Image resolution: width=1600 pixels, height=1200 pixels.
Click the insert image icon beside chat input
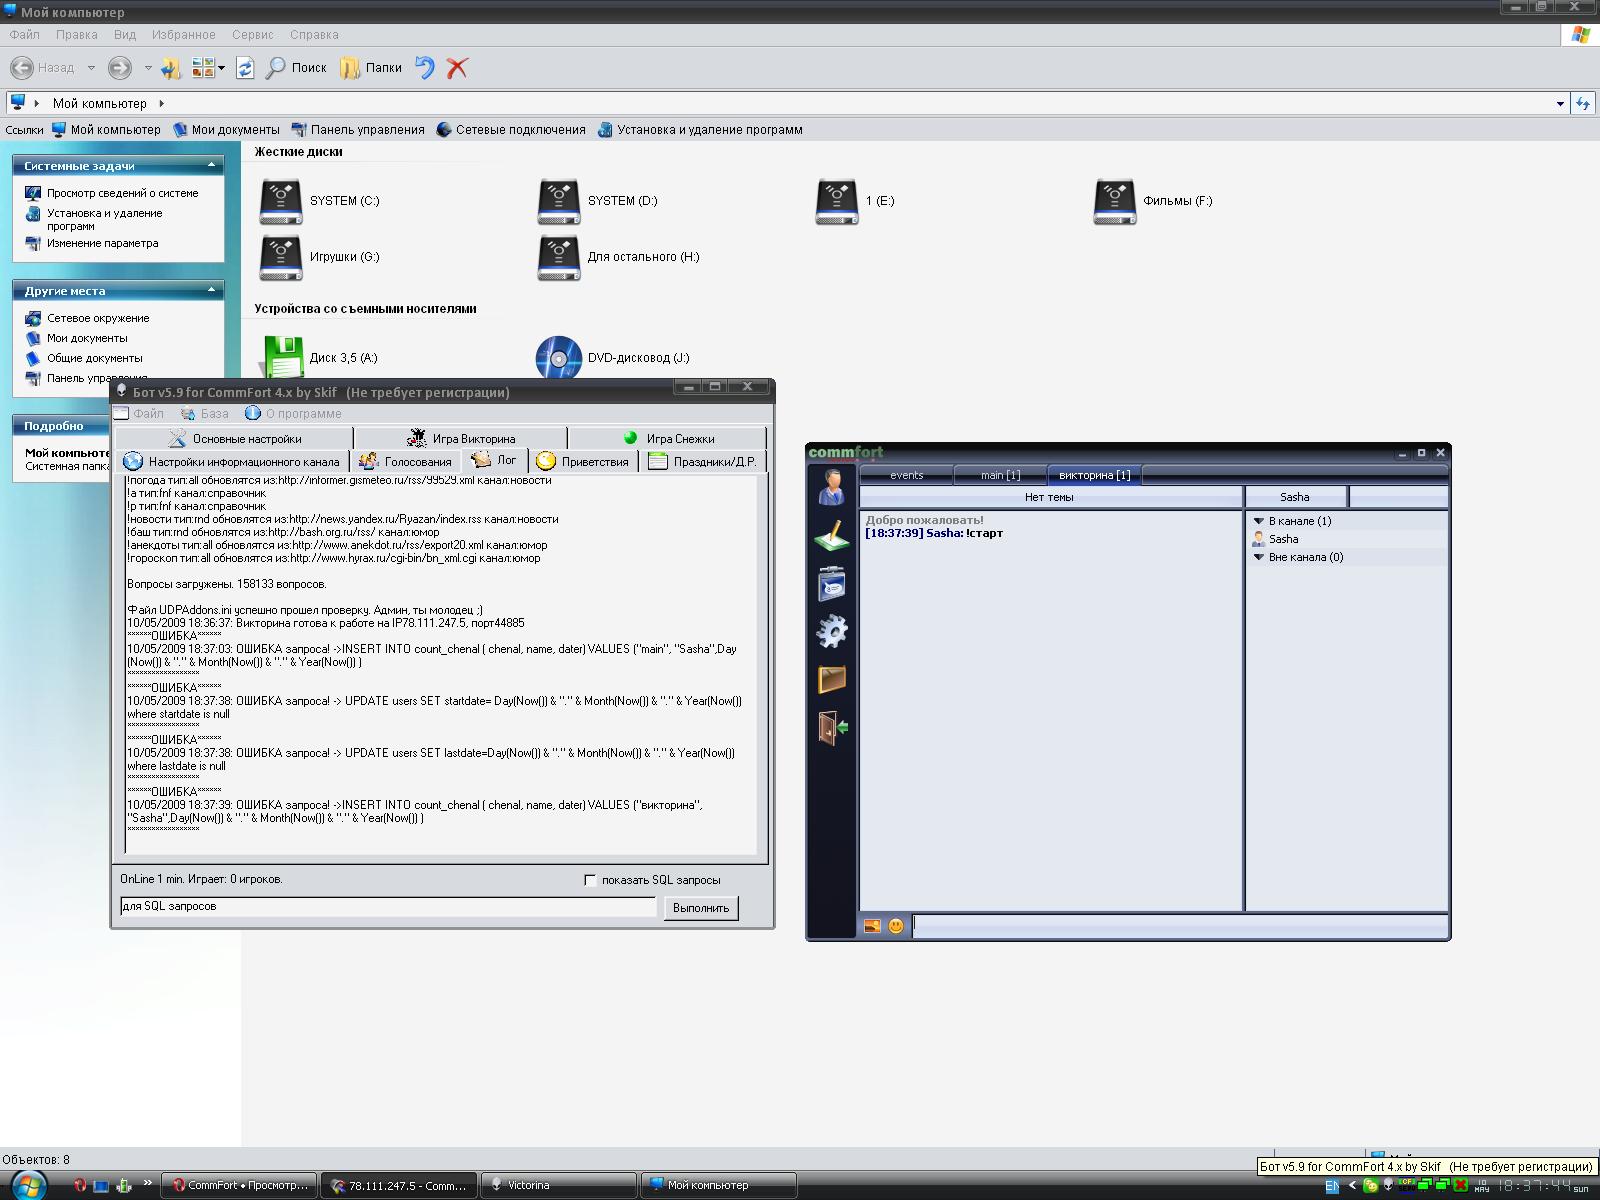872,926
